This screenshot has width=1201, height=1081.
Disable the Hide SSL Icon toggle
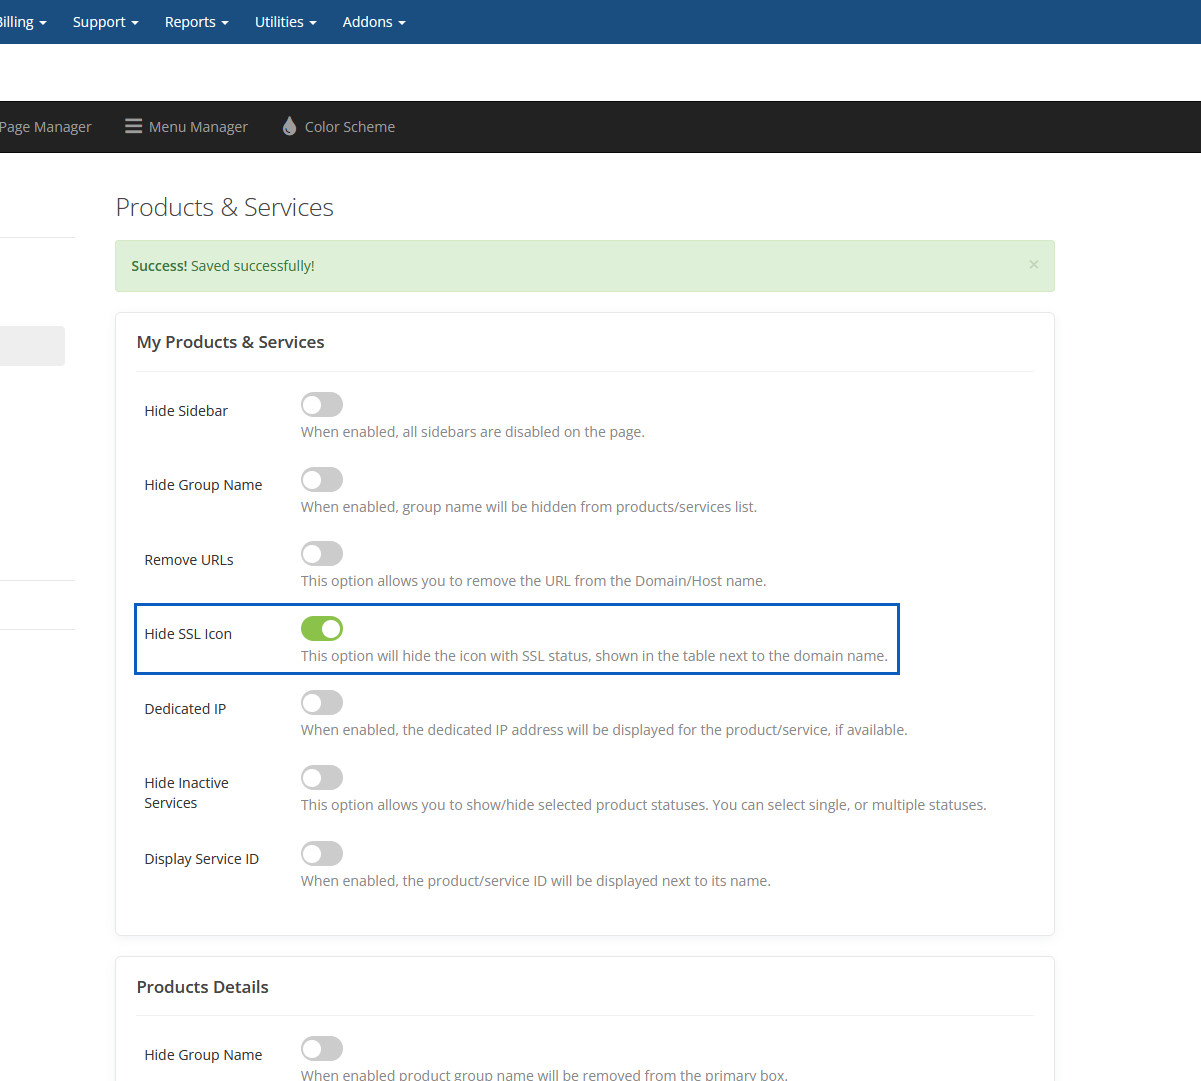pyautogui.click(x=322, y=629)
